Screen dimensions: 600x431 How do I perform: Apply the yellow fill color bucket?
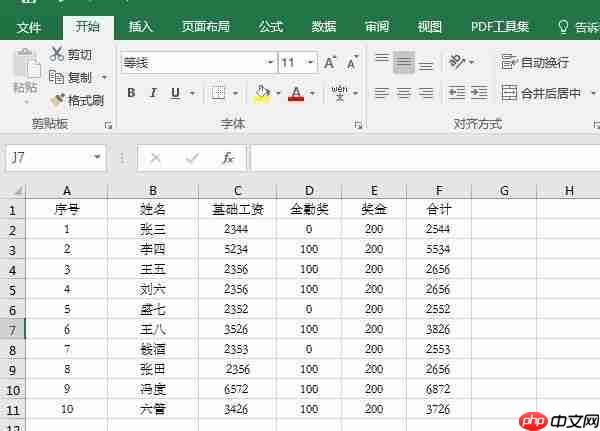pyautogui.click(x=262, y=93)
